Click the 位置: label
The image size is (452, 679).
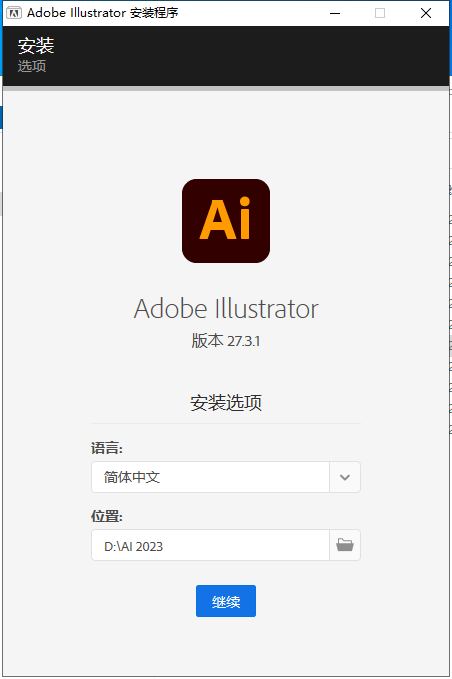tap(107, 516)
